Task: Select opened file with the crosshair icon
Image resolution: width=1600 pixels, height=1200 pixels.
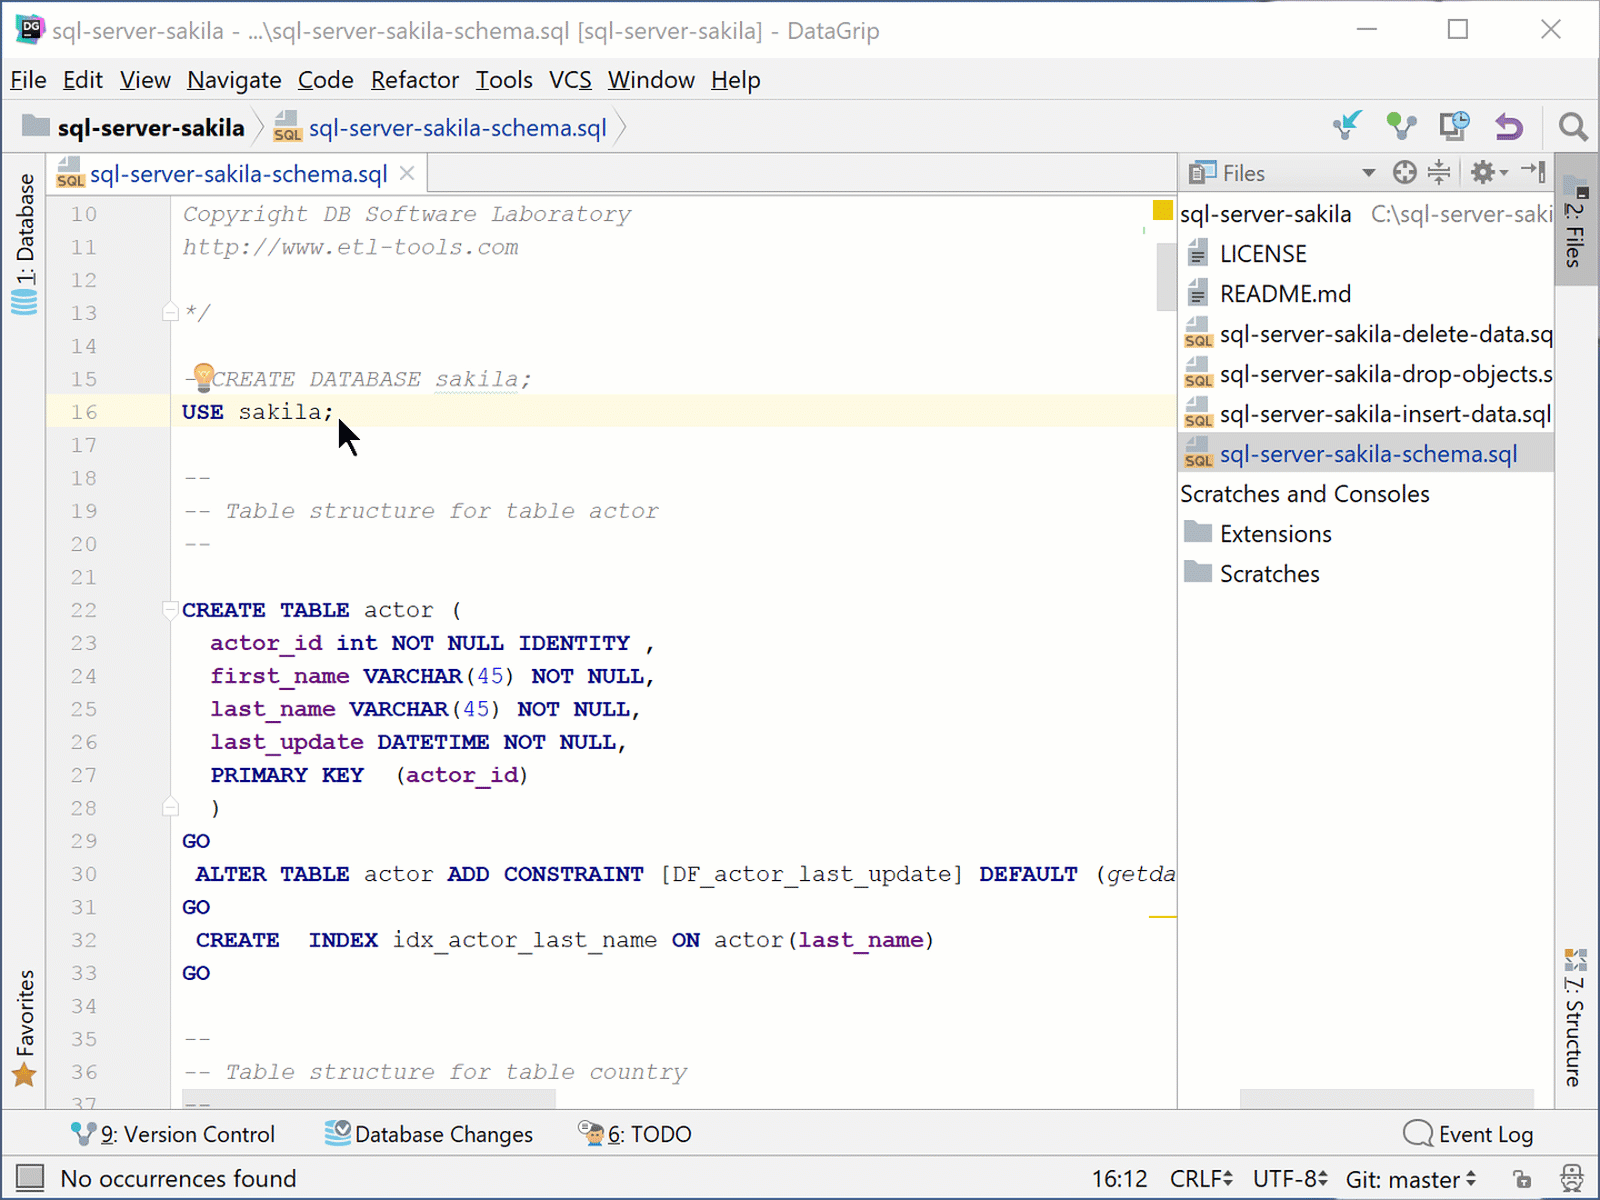Action: tap(1404, 172)
